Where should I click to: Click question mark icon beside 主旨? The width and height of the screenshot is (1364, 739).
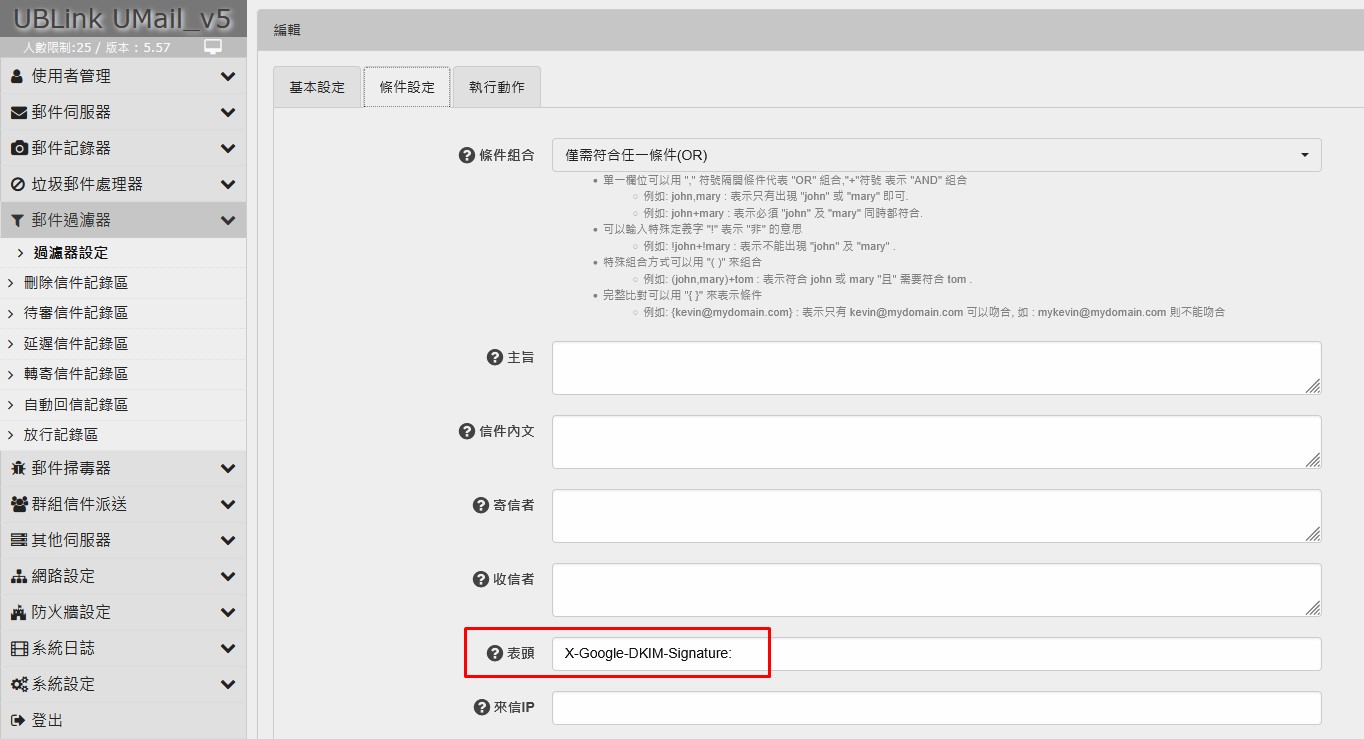pyautogui.click(x=494, y=357)
